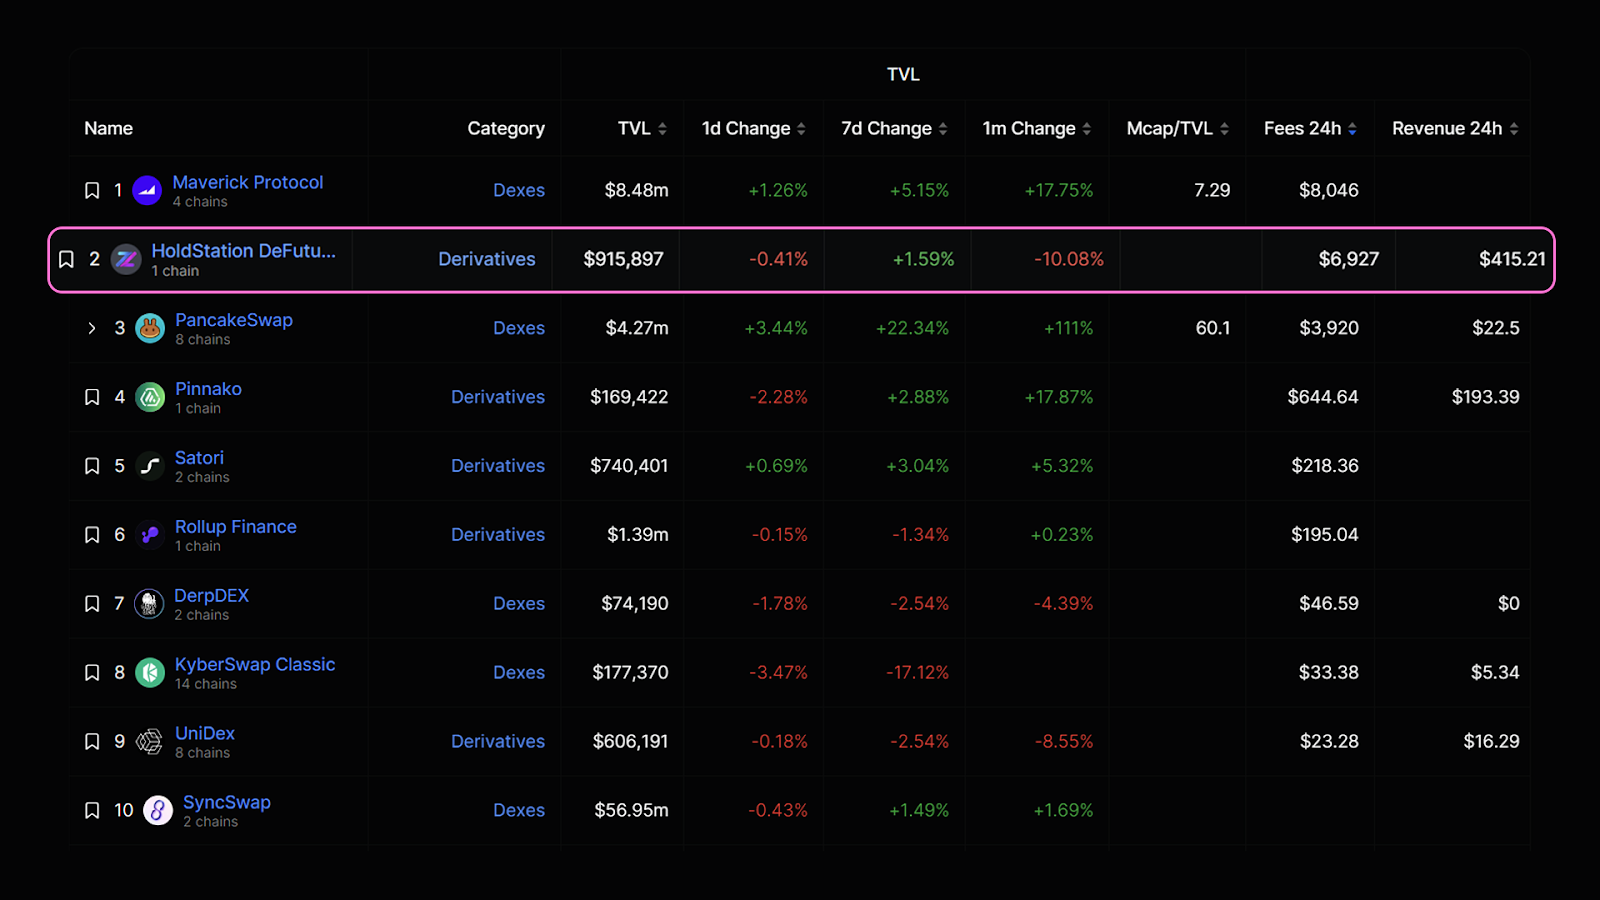Open the SyncSwap protocol link
This screenshot has width=1600, height=900.
click(227, 803)
